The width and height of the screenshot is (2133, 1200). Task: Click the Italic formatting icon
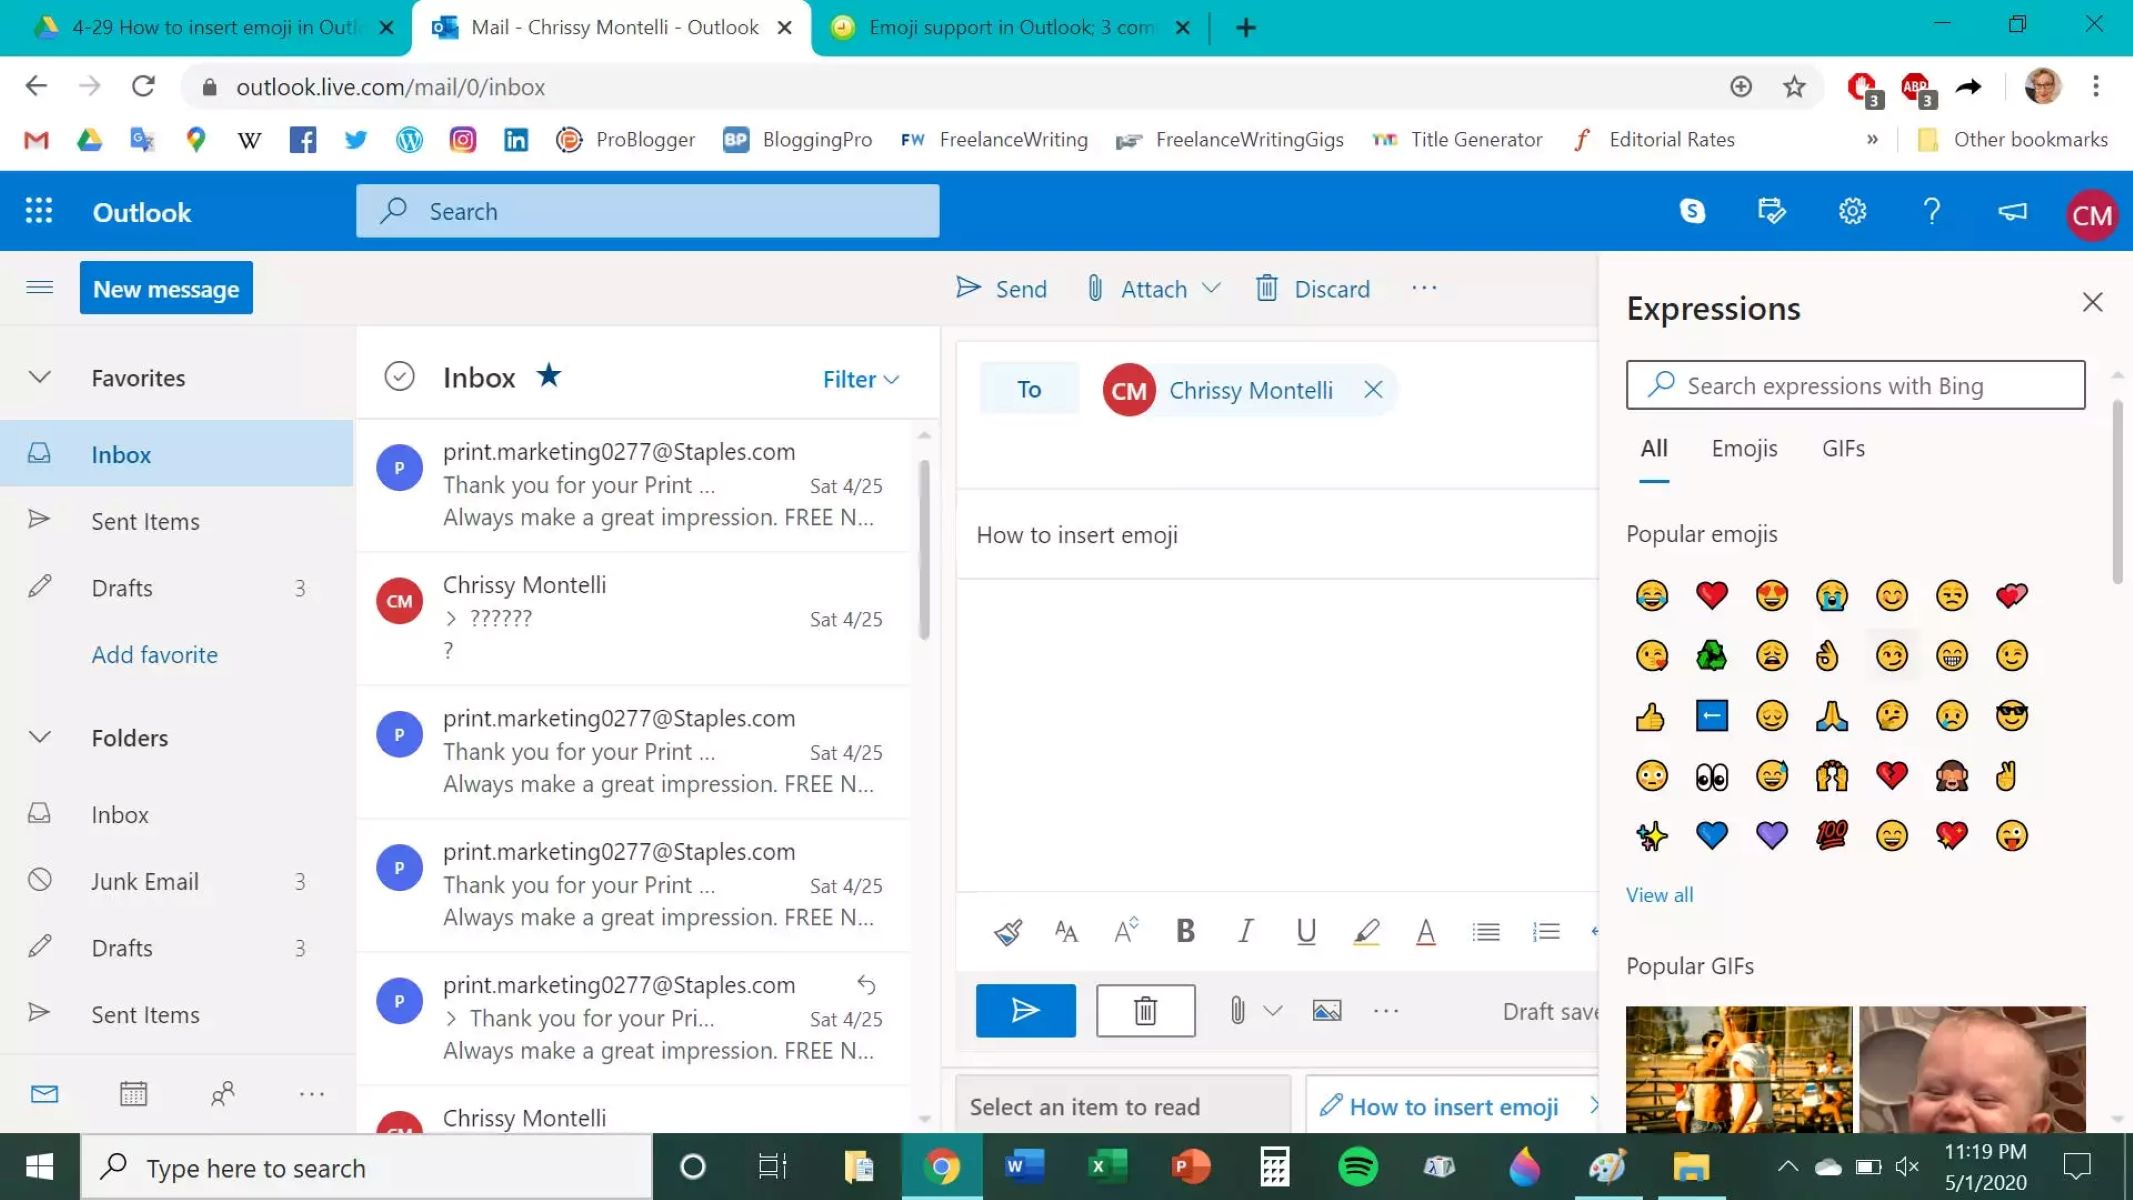click(x=1245, y=930)
